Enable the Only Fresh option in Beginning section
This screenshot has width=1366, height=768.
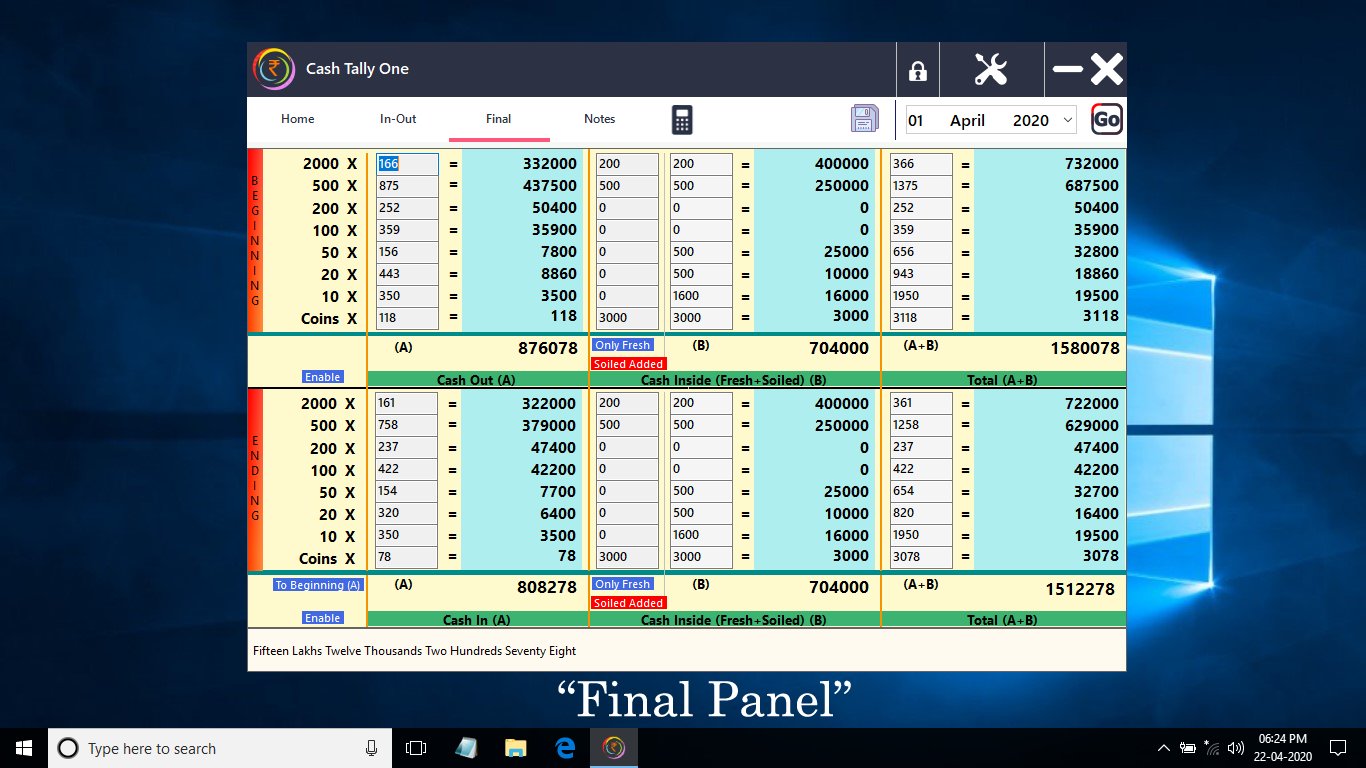coord(622,344)
